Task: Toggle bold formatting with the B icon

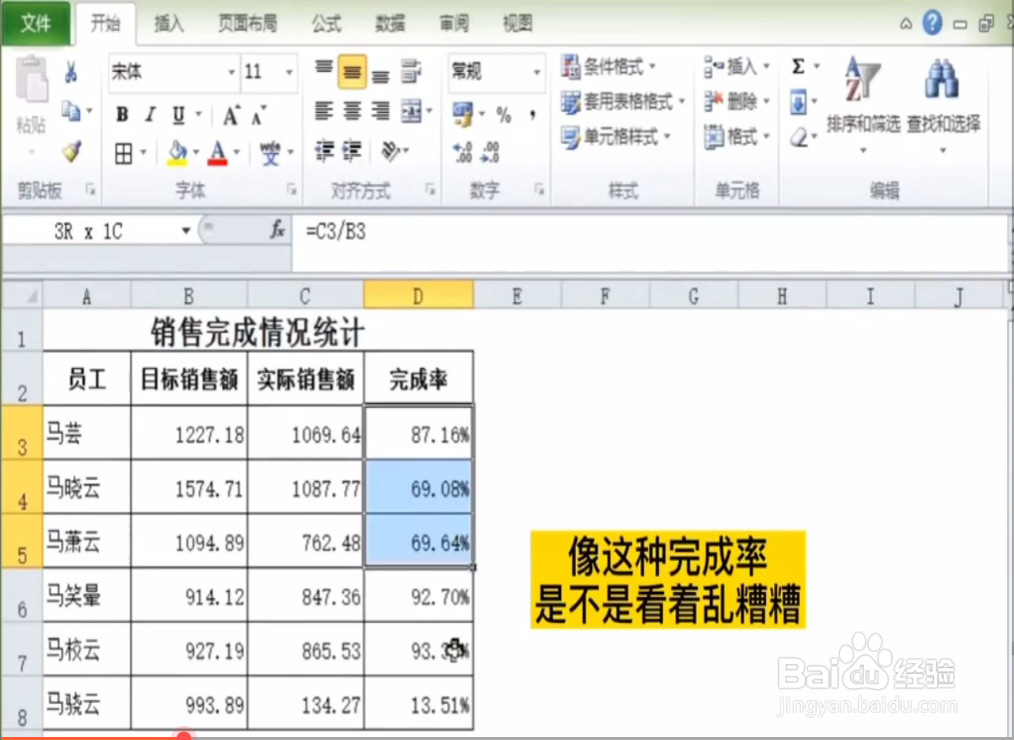Action: pos(124,114)
